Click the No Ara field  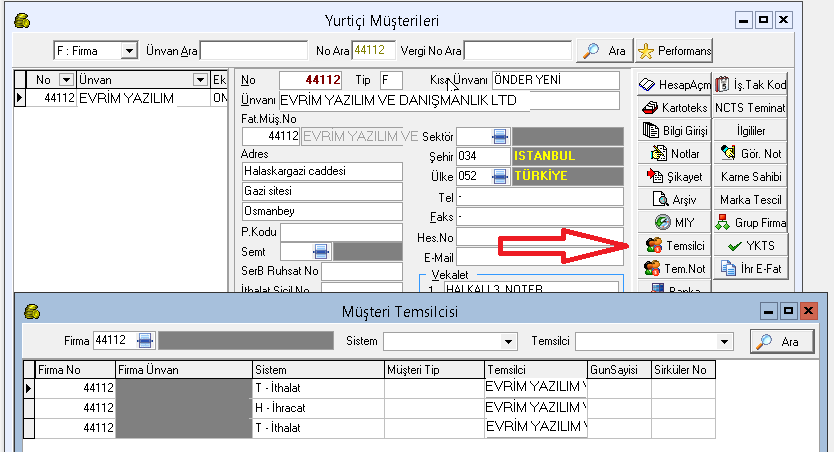pyautogui.click(x=373, y=50)
